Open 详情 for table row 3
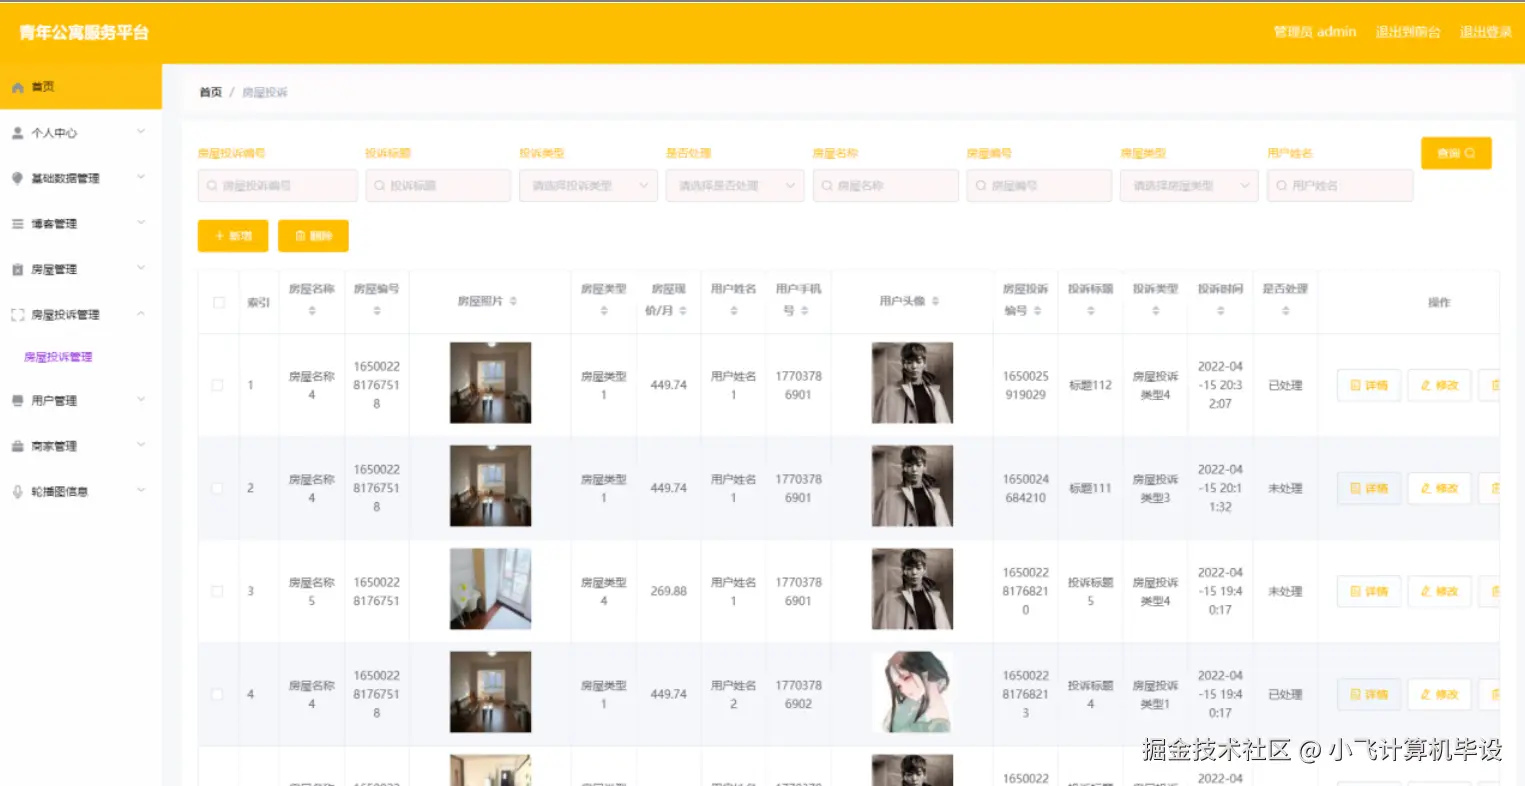The width and height of the screenshot is (1525, 786). coord(1369,591)
